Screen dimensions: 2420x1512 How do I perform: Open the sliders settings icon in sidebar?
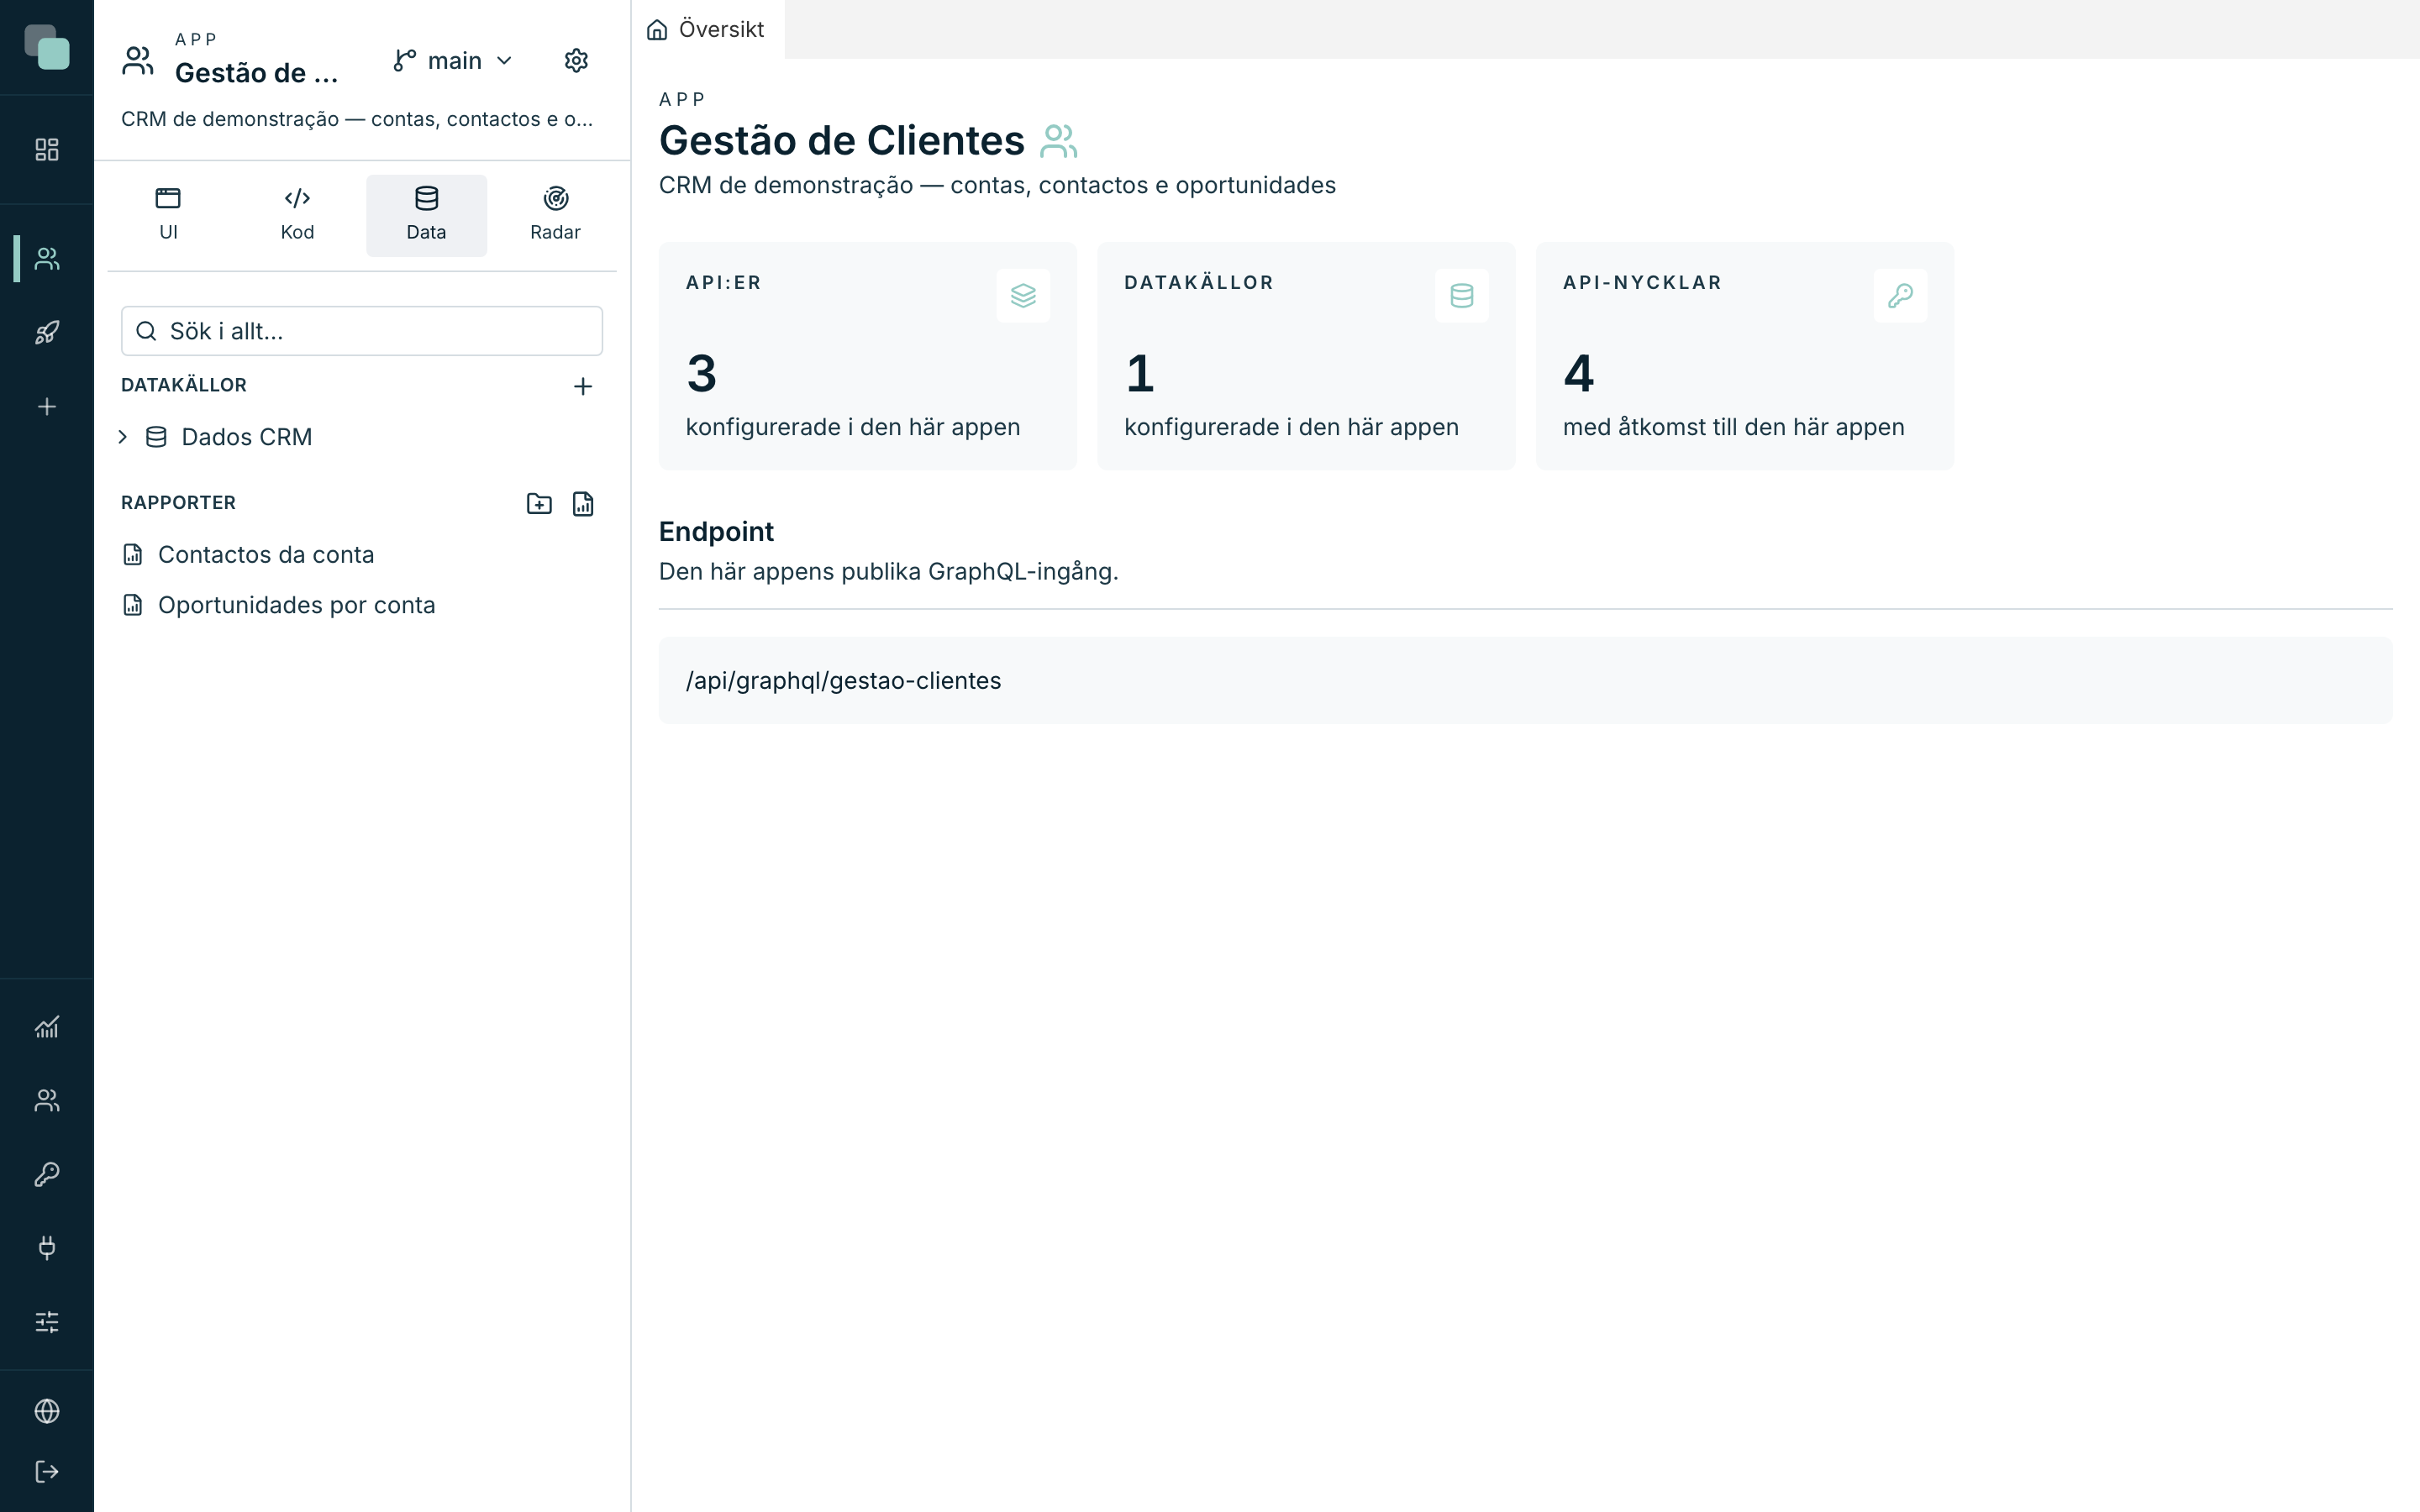(x=47, y=1322)
